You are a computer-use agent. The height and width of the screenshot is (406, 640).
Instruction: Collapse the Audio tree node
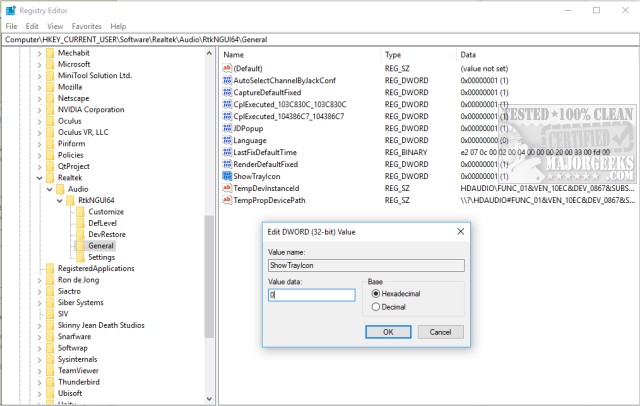point(49,189)
